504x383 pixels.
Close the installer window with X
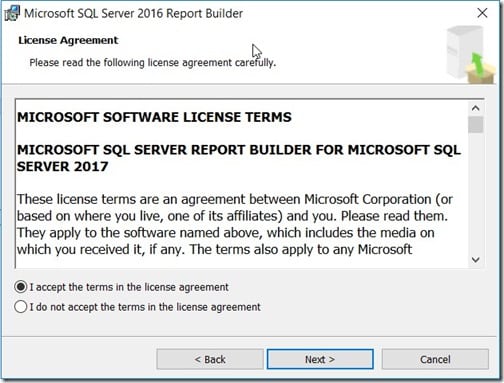[x=482, y=13]
